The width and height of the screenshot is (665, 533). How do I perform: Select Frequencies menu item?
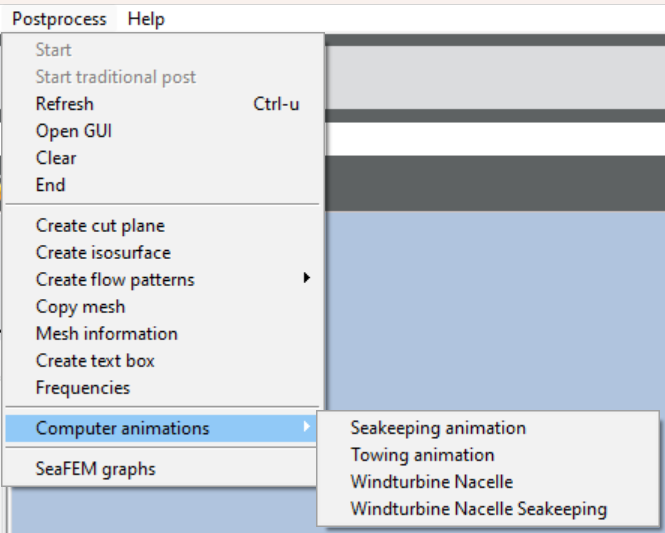click(162, 388)
